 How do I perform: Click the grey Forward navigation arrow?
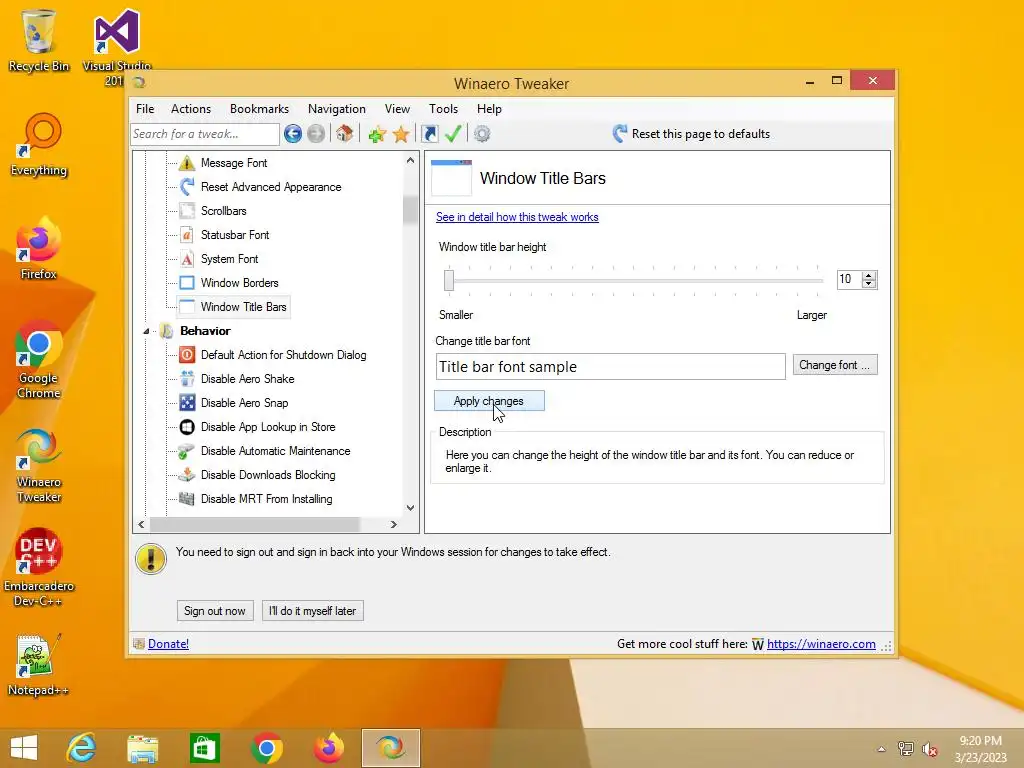point(316,134)
